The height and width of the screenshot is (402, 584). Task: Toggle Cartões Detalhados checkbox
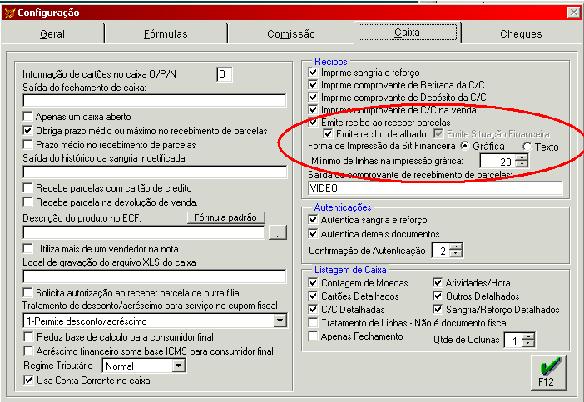click(313, 296)
